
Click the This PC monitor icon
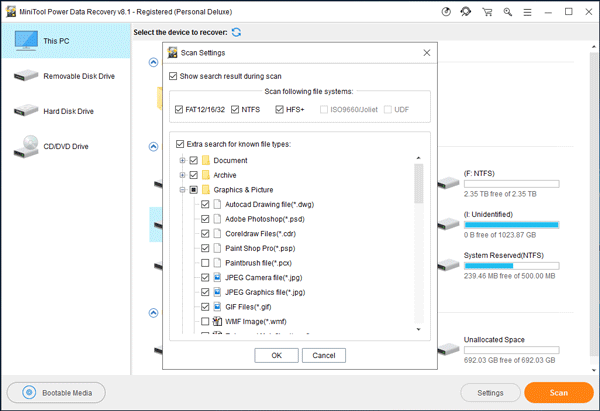point(26,41)
